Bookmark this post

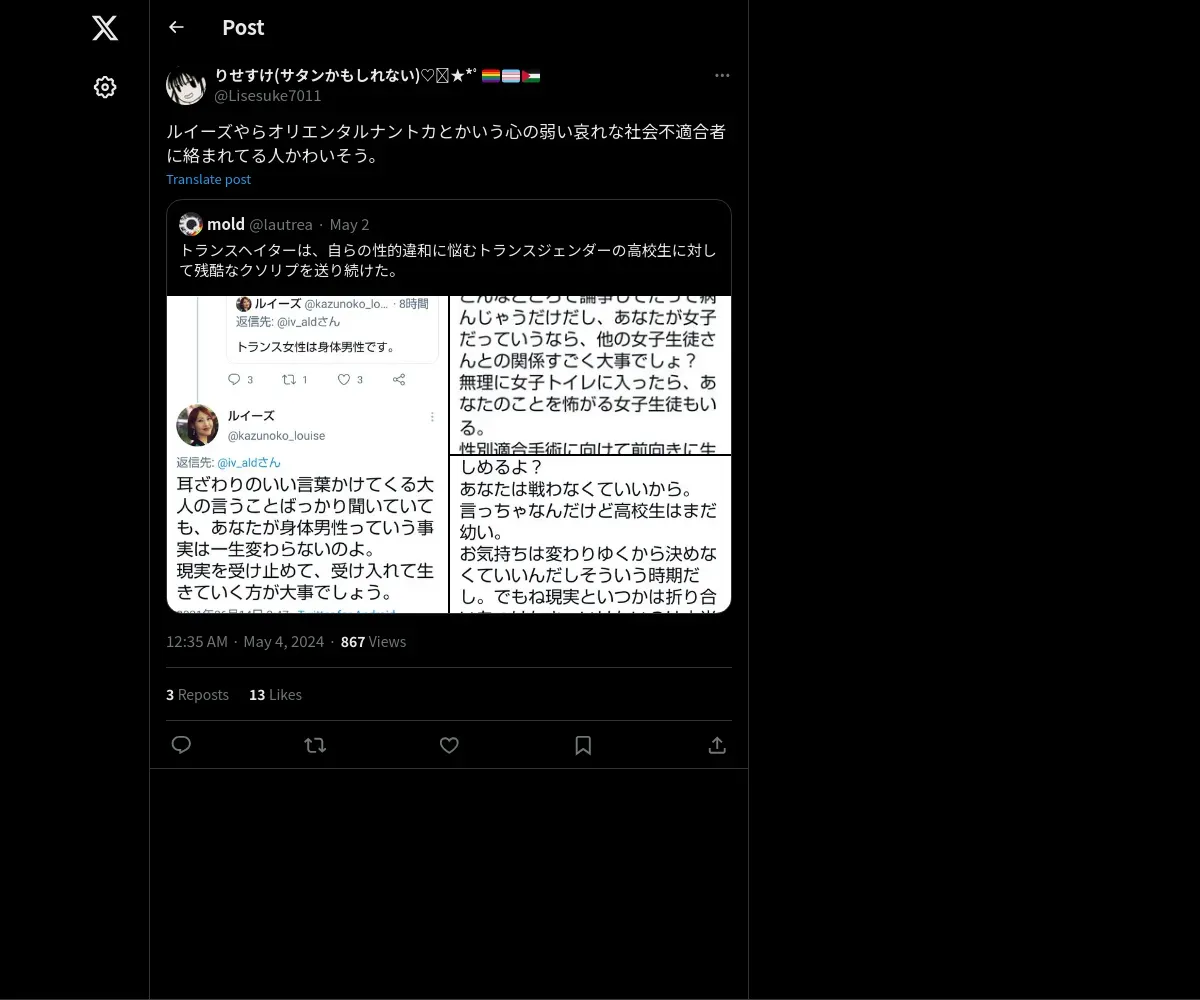(583, 745)
